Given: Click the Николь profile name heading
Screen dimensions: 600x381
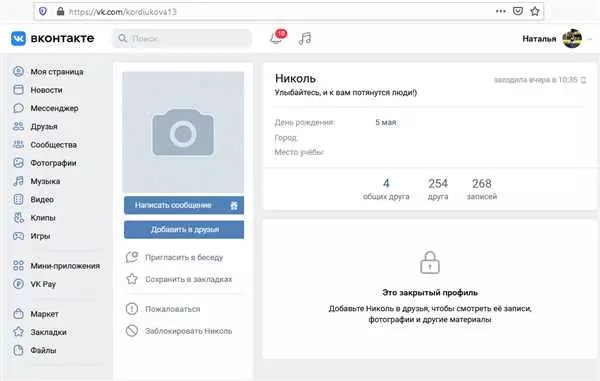Looking at the screenshot, I should coord(295,78).
